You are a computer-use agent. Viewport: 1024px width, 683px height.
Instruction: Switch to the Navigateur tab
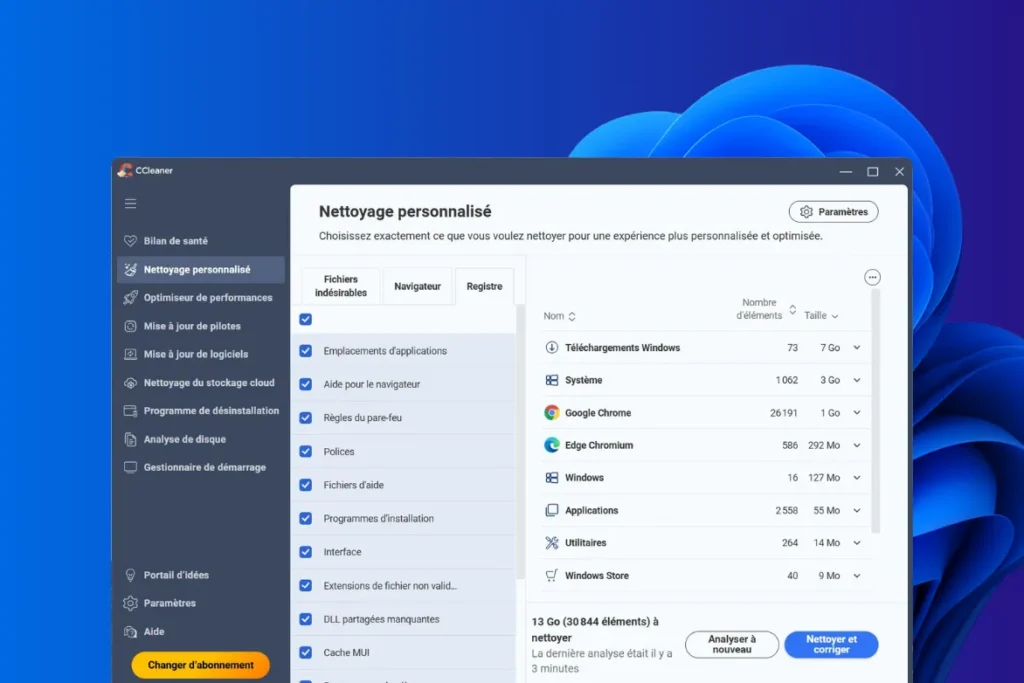tap(417, 286)
